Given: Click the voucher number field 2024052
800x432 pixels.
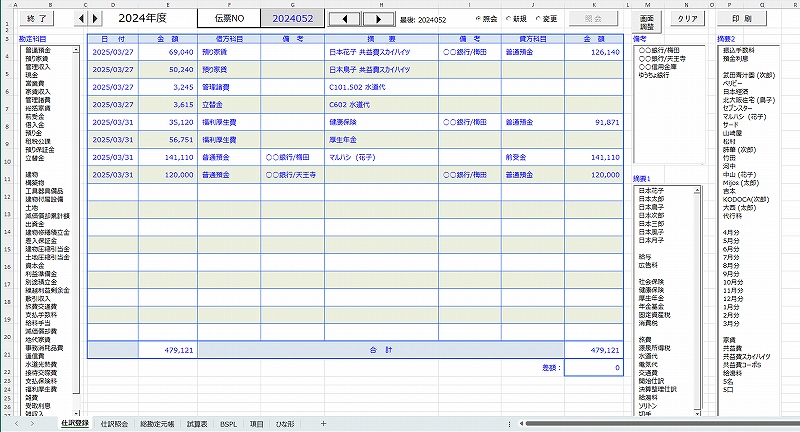Looking at the screenshot, I should coord(291,18).
